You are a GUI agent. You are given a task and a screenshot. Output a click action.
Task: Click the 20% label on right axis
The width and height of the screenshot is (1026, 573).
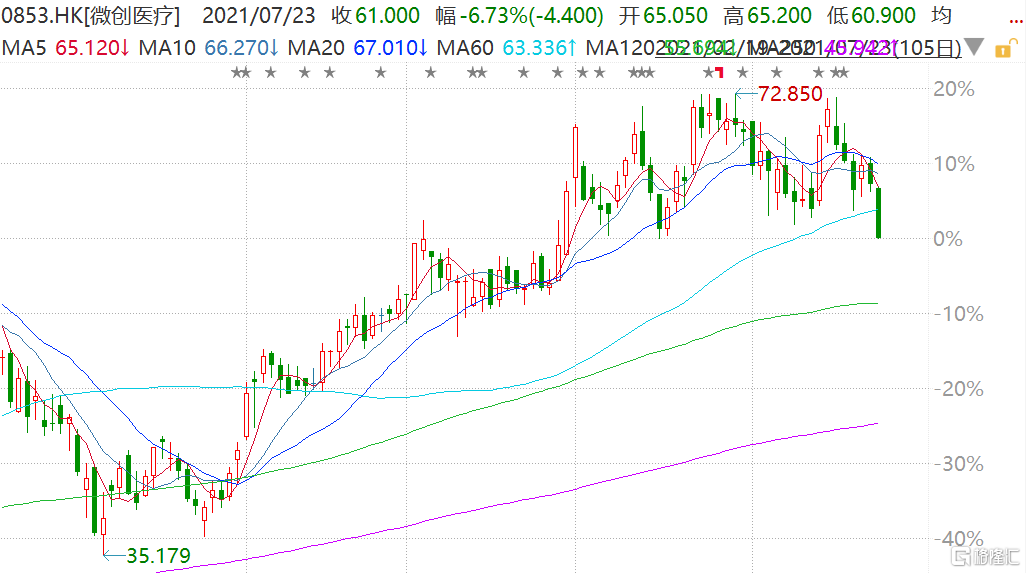(x=954, y=89)
